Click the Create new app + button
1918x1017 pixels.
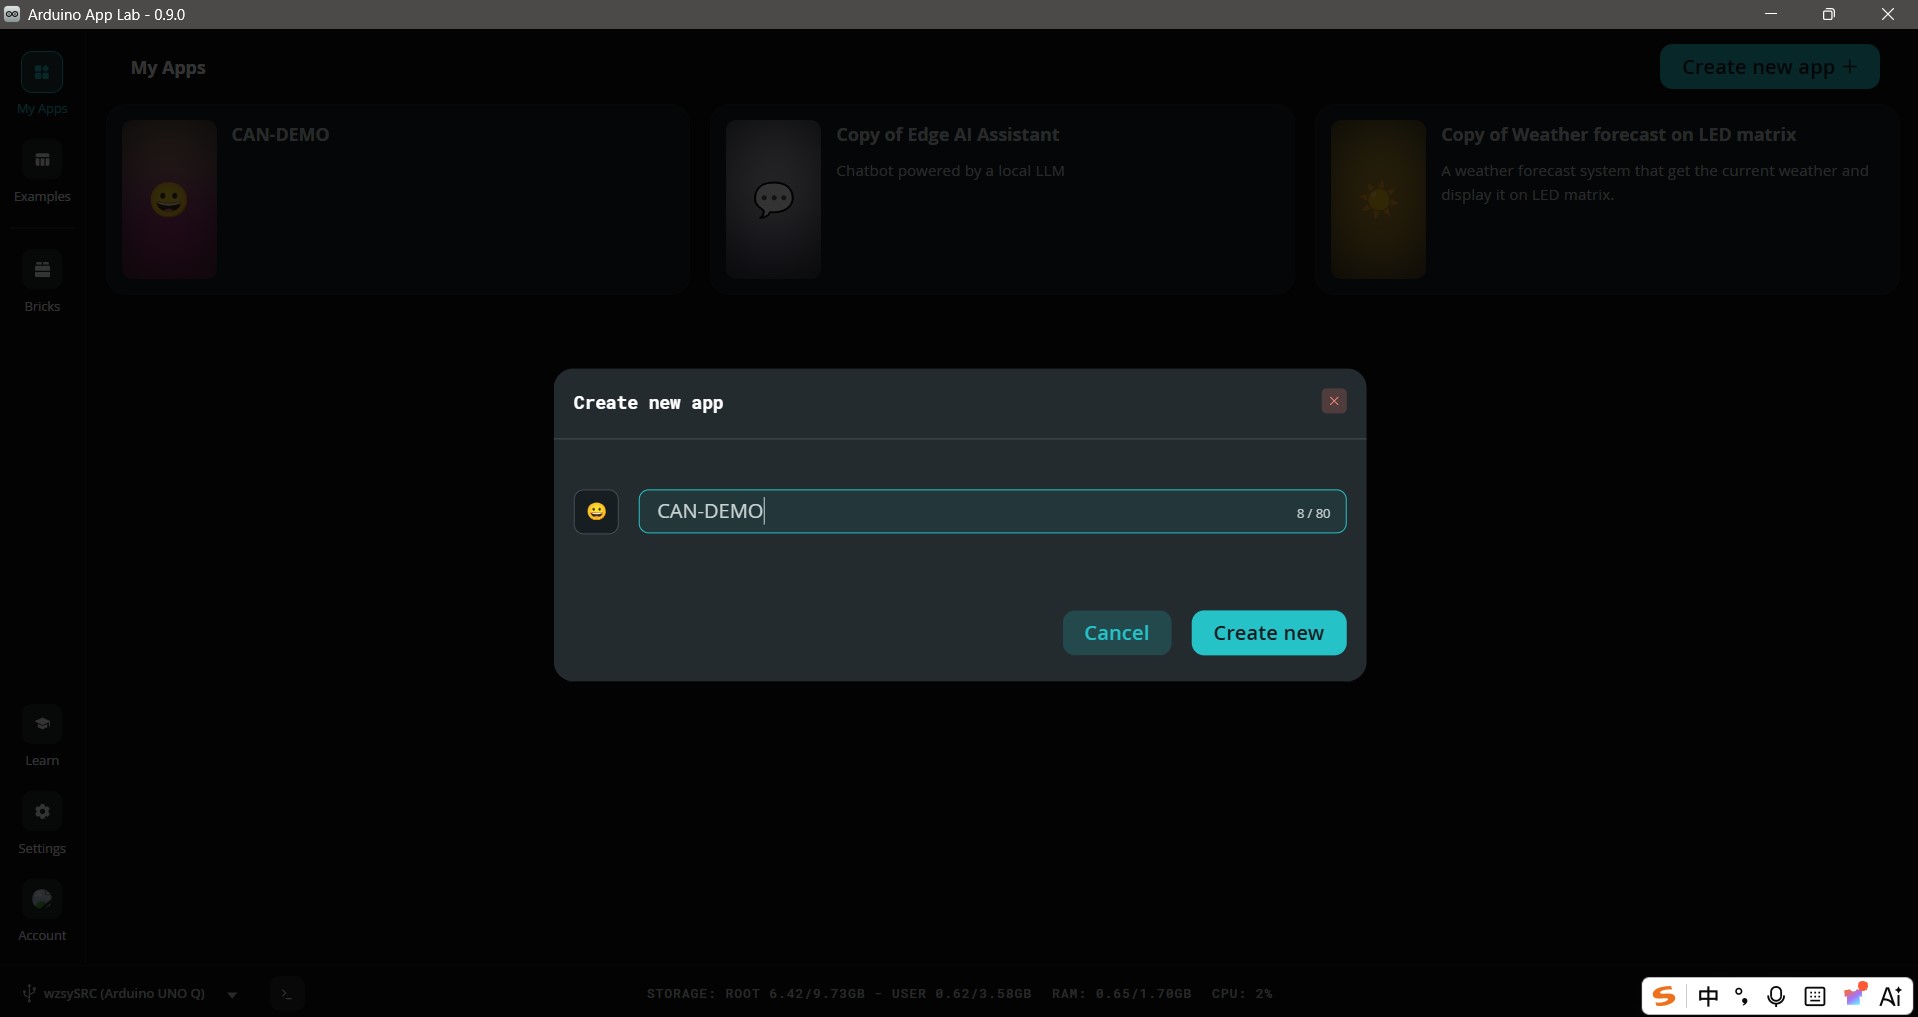(1770, 67)
